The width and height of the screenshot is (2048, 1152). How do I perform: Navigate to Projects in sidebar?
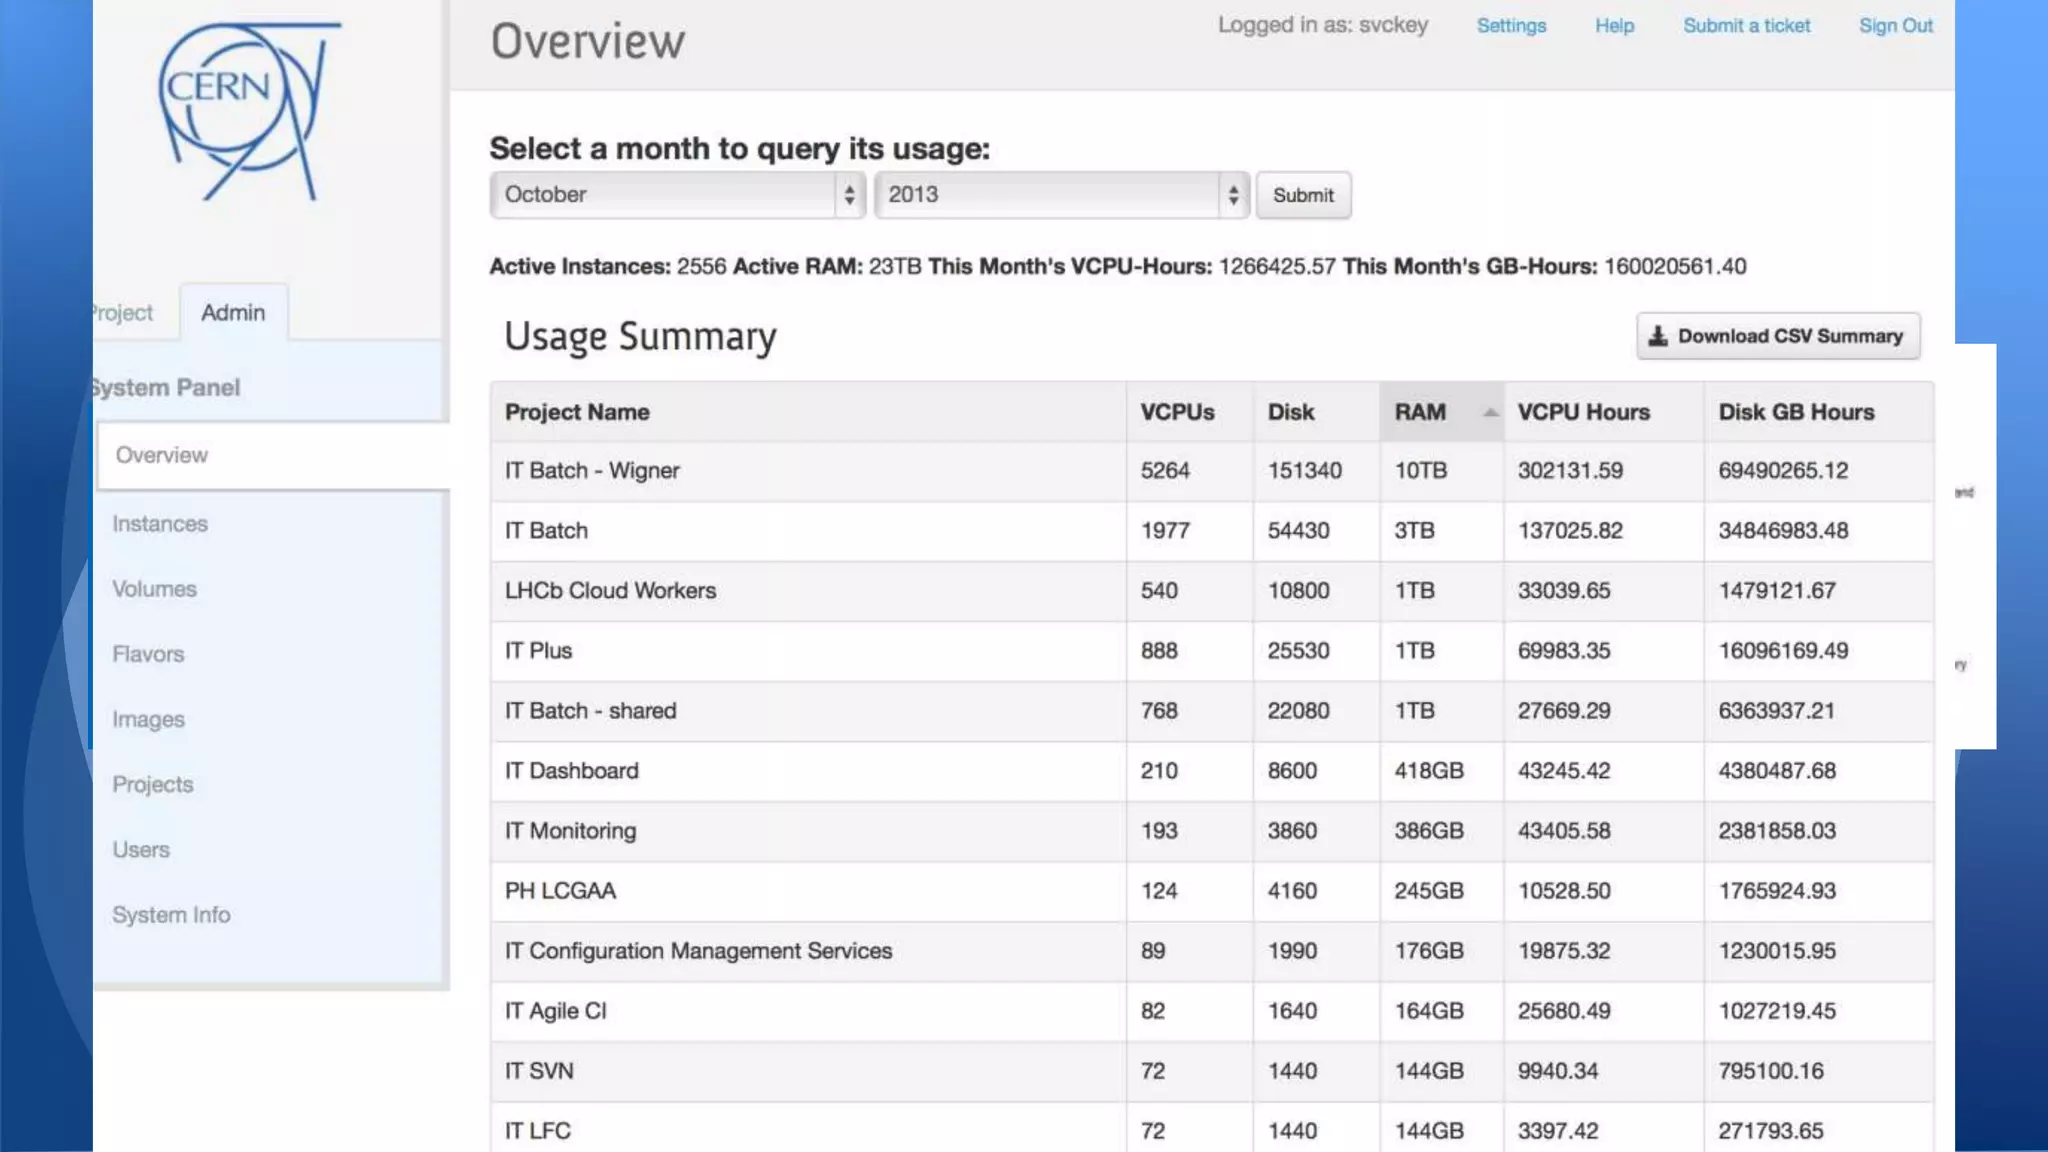(x=152, y=785)
